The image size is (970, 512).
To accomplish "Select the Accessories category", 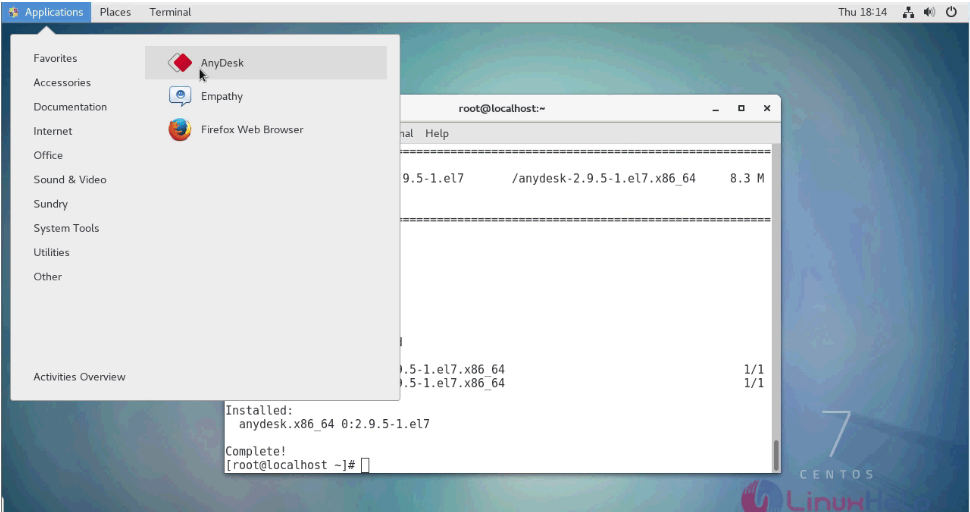I will (62, 82).
